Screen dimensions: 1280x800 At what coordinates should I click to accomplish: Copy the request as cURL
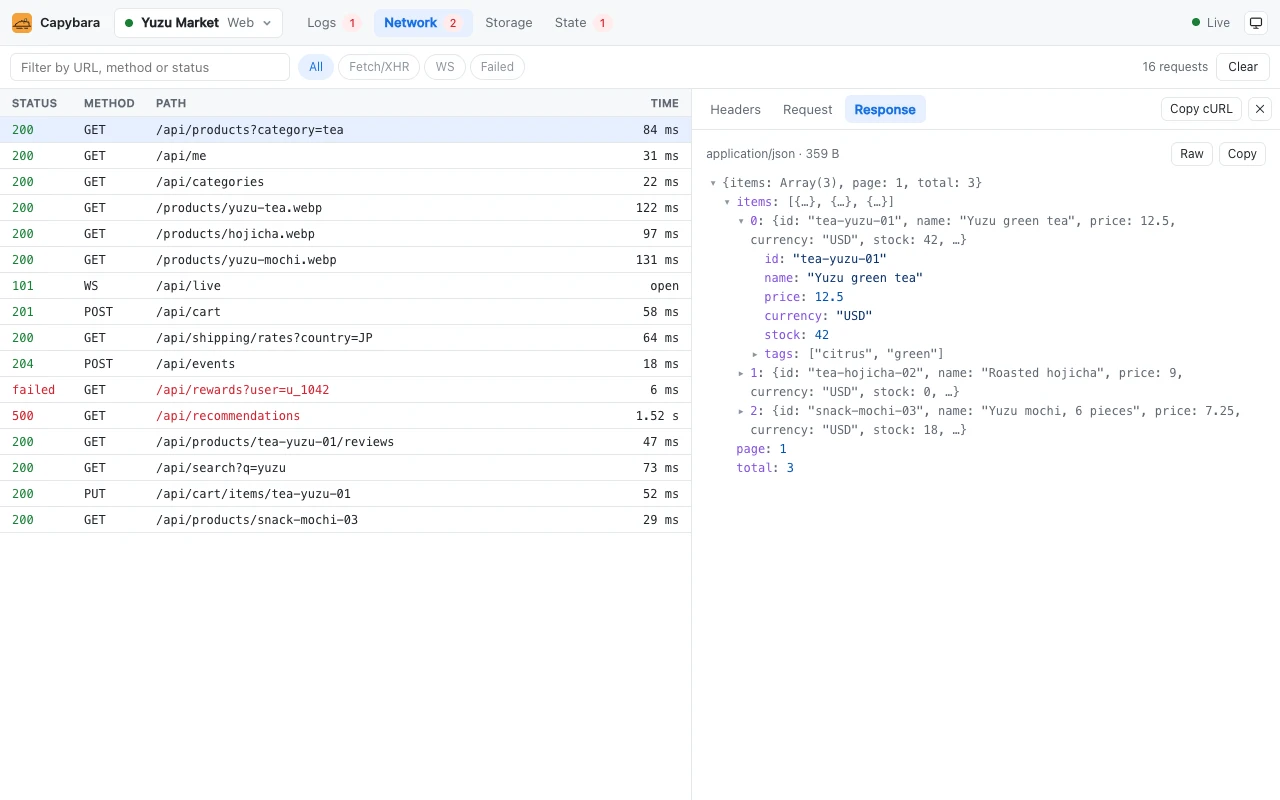click(1201, 109)
